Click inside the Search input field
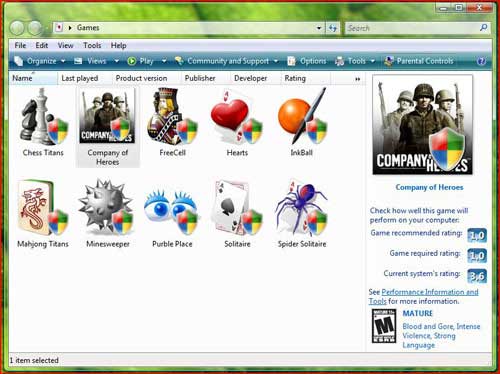 point(412,28)
